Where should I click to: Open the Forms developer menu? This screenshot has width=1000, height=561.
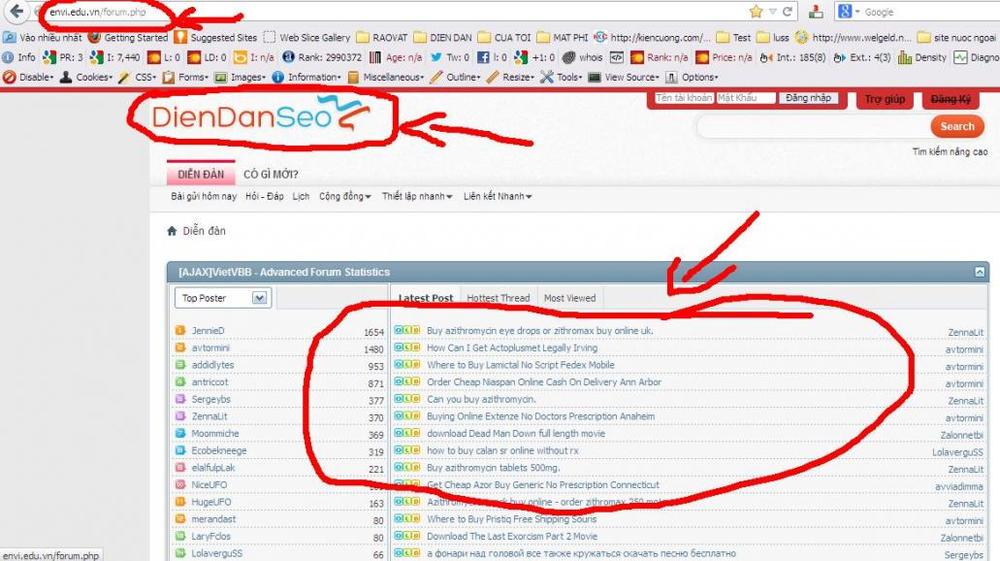point(186,77)
